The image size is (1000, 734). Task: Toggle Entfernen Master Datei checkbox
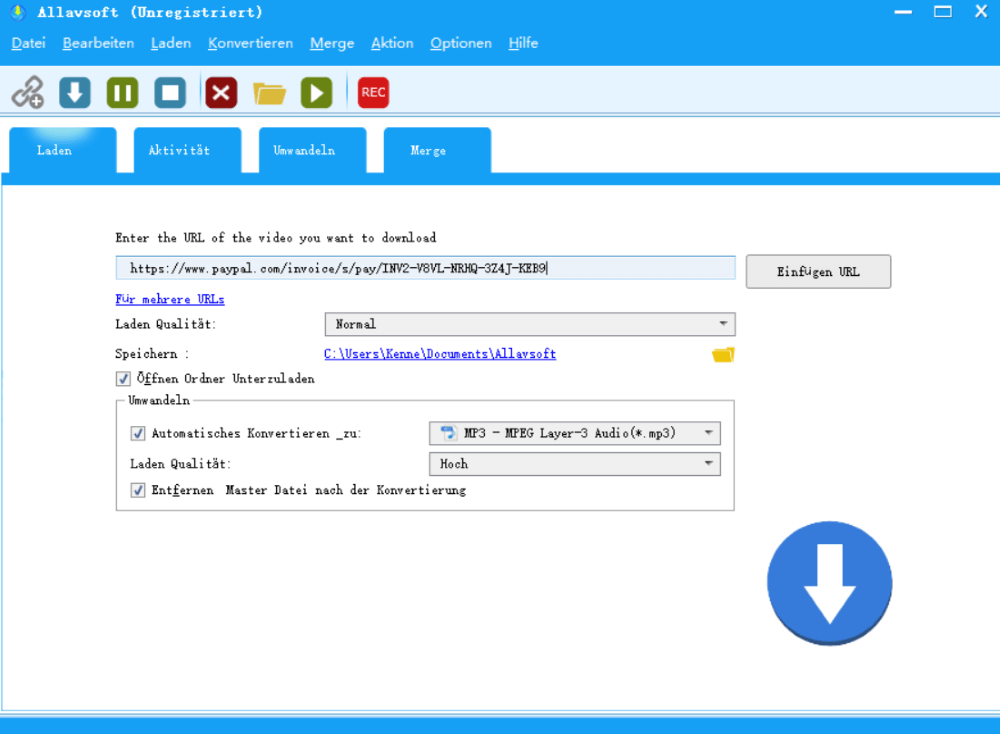[x=138, y=490]
